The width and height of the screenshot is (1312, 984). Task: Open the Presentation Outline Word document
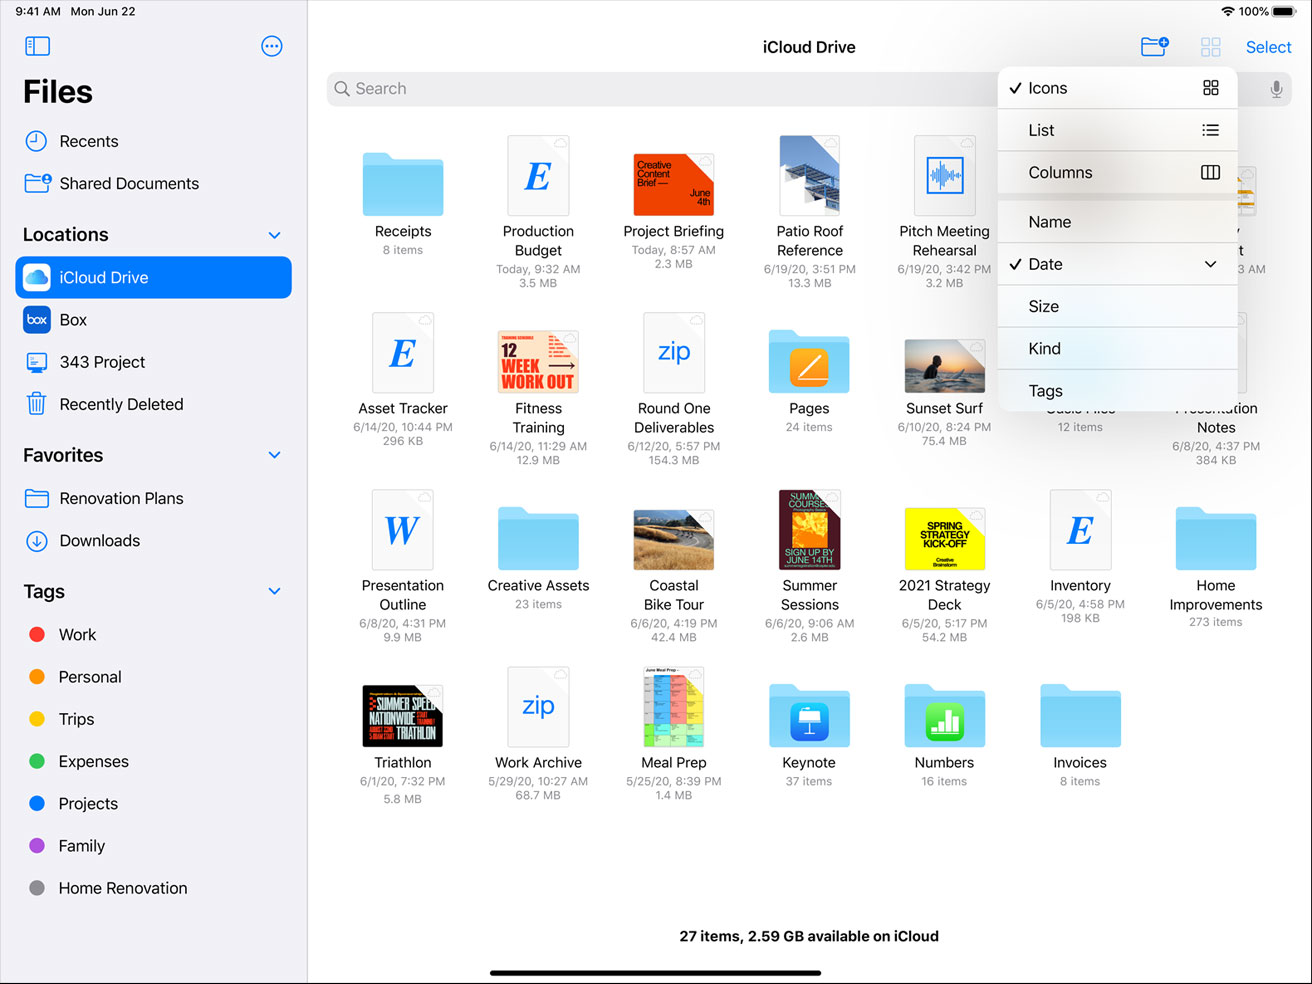[403, 530]
